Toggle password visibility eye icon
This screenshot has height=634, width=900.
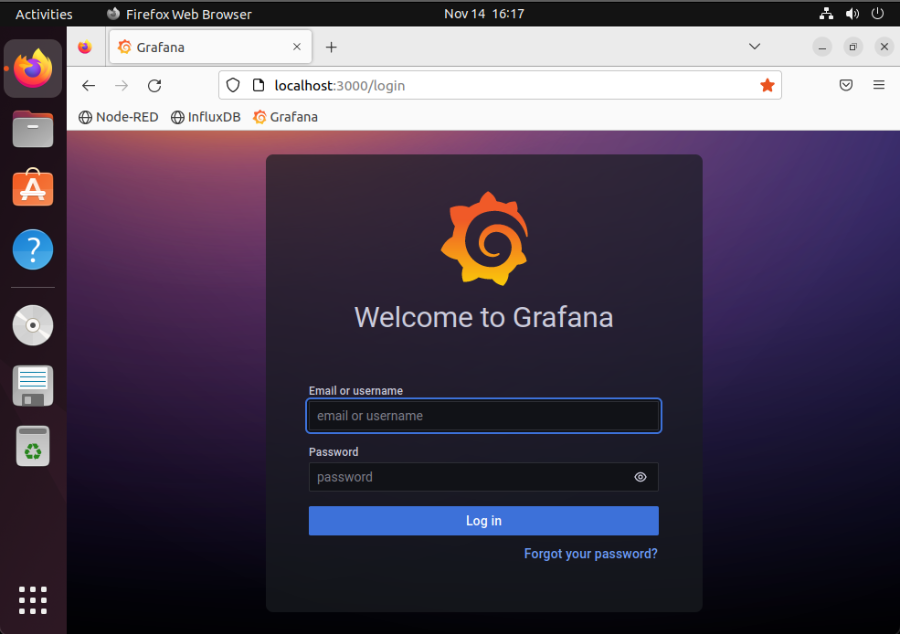pos(640,477)
